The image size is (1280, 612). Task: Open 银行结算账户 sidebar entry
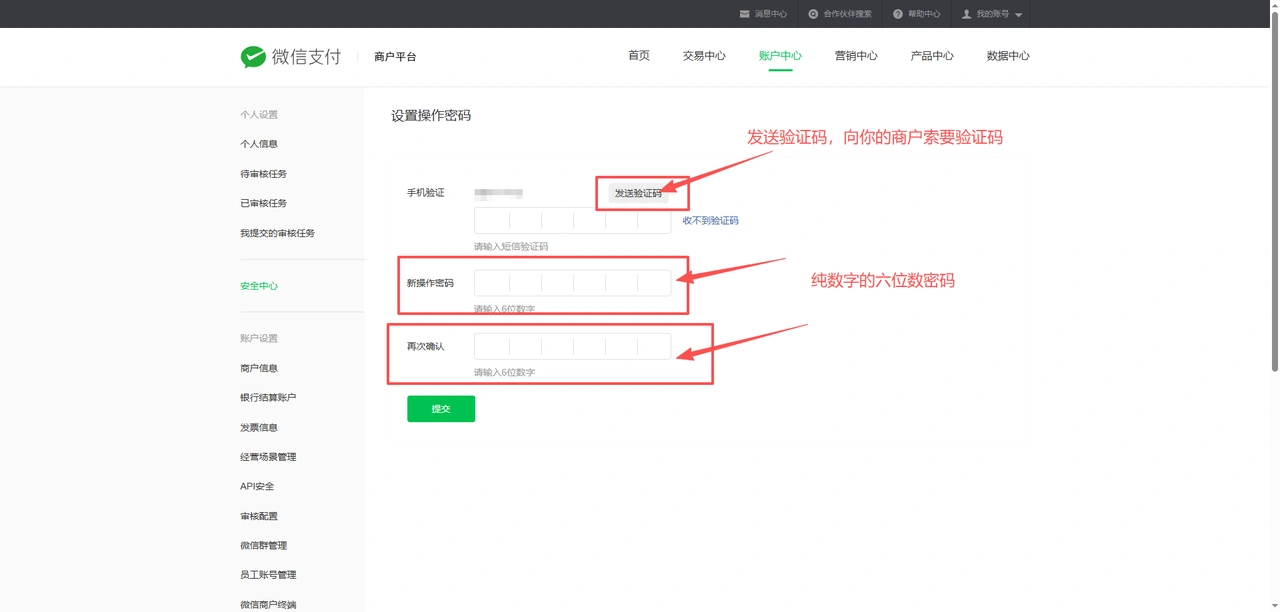point(268,398)
